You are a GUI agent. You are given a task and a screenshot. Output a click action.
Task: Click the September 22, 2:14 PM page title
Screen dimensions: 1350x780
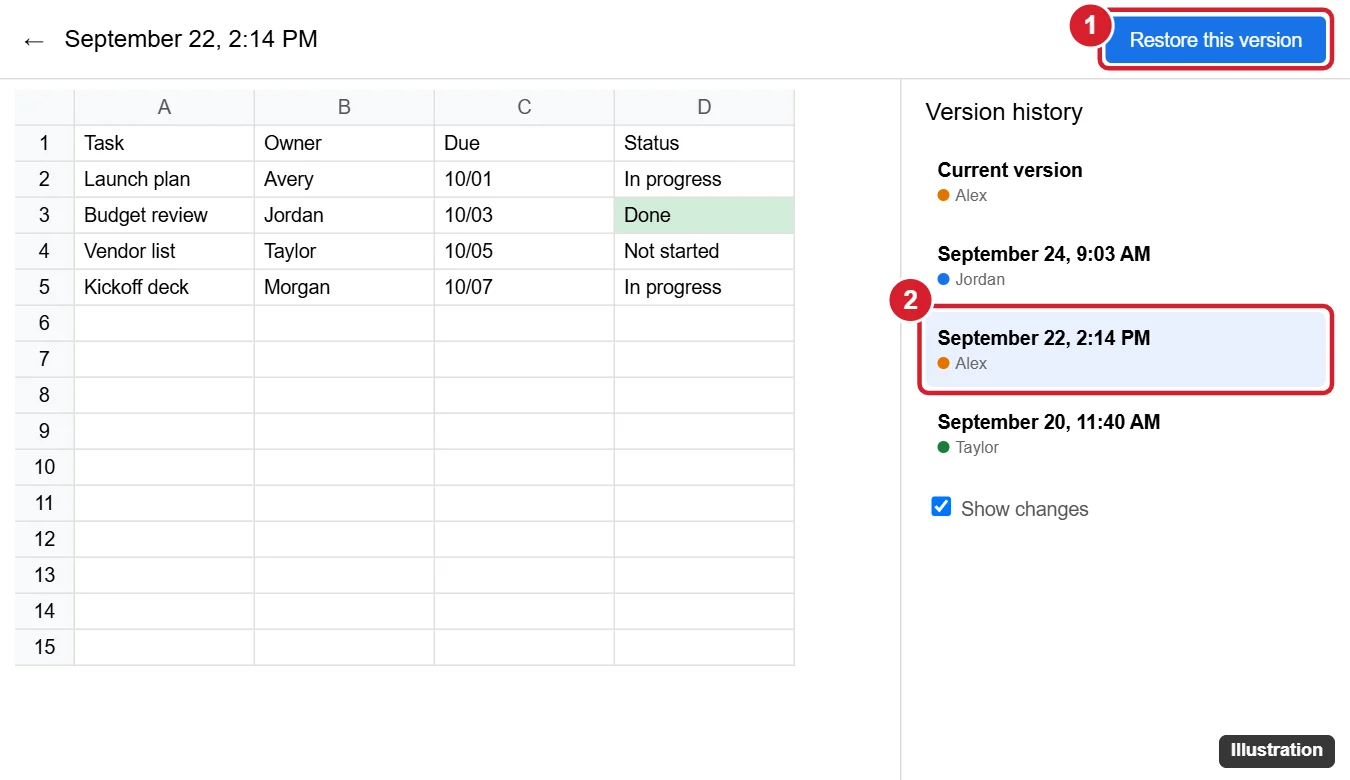pyautogui.click(x=191, y=40)
